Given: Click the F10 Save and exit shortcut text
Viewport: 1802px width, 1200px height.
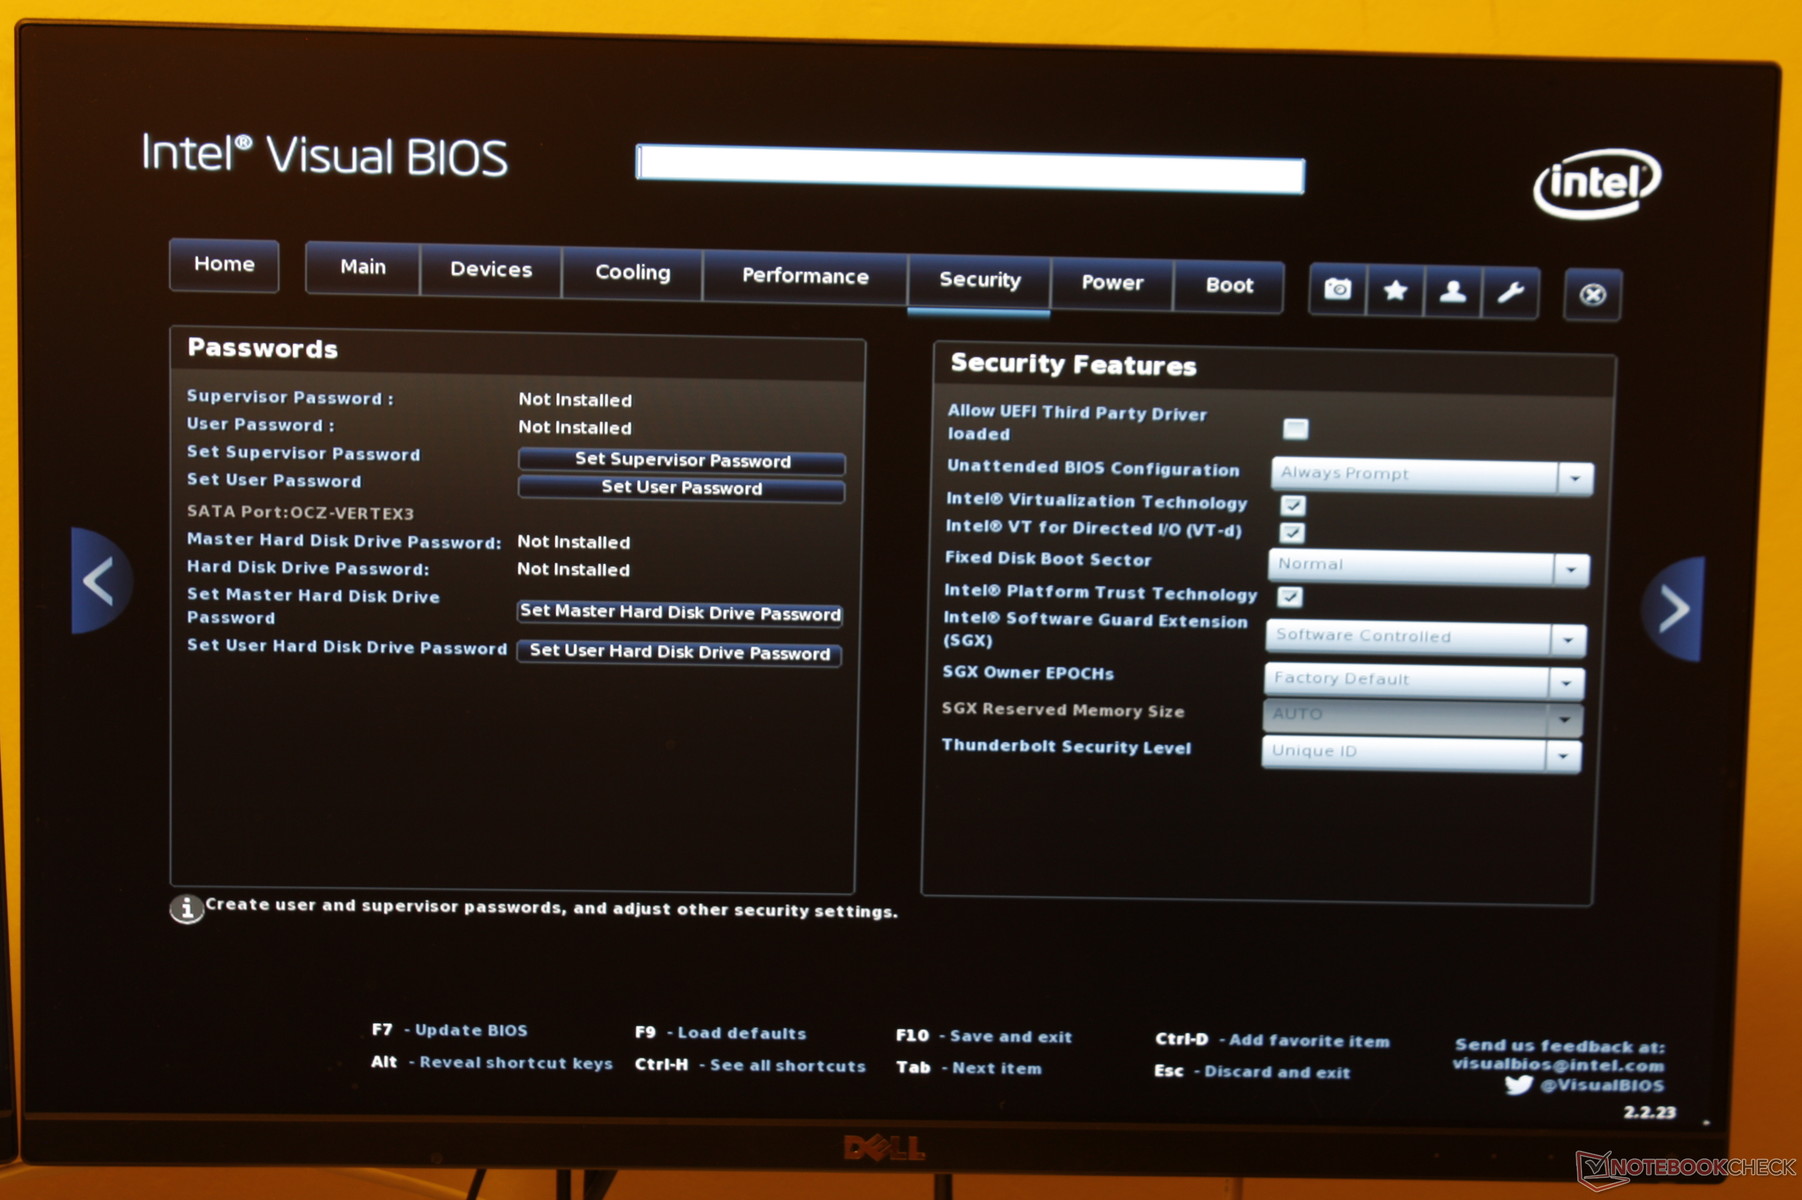Looking at the screenshot, I should click(984, 1037).
